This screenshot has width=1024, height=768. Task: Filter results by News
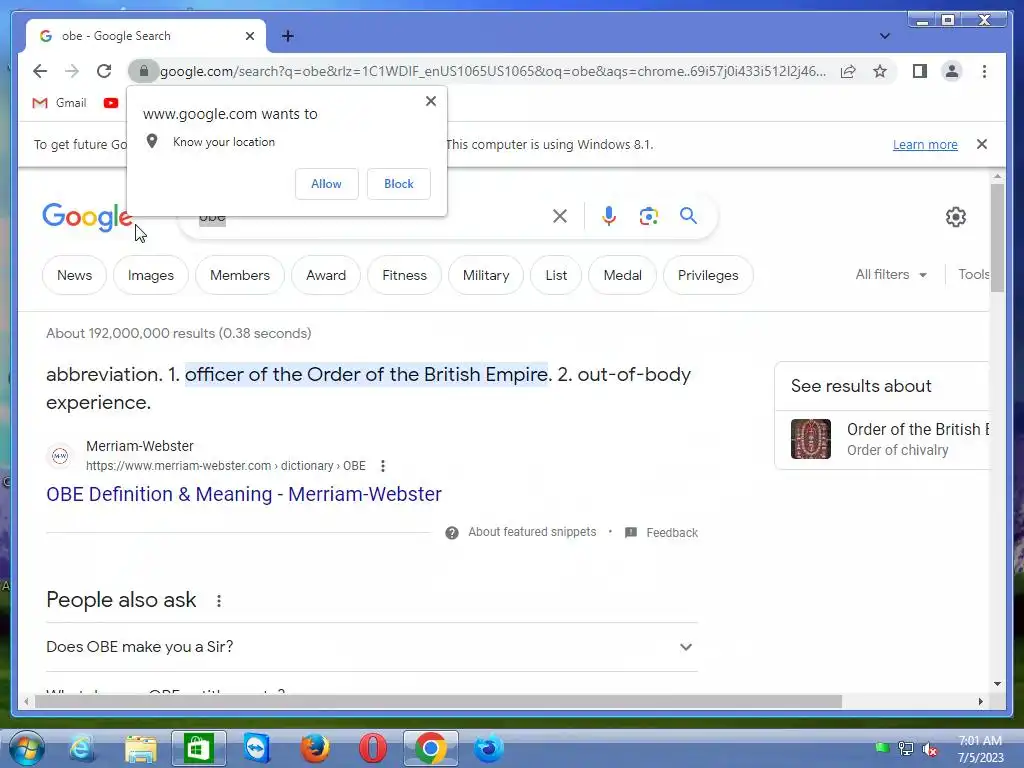tap(74, 275)
